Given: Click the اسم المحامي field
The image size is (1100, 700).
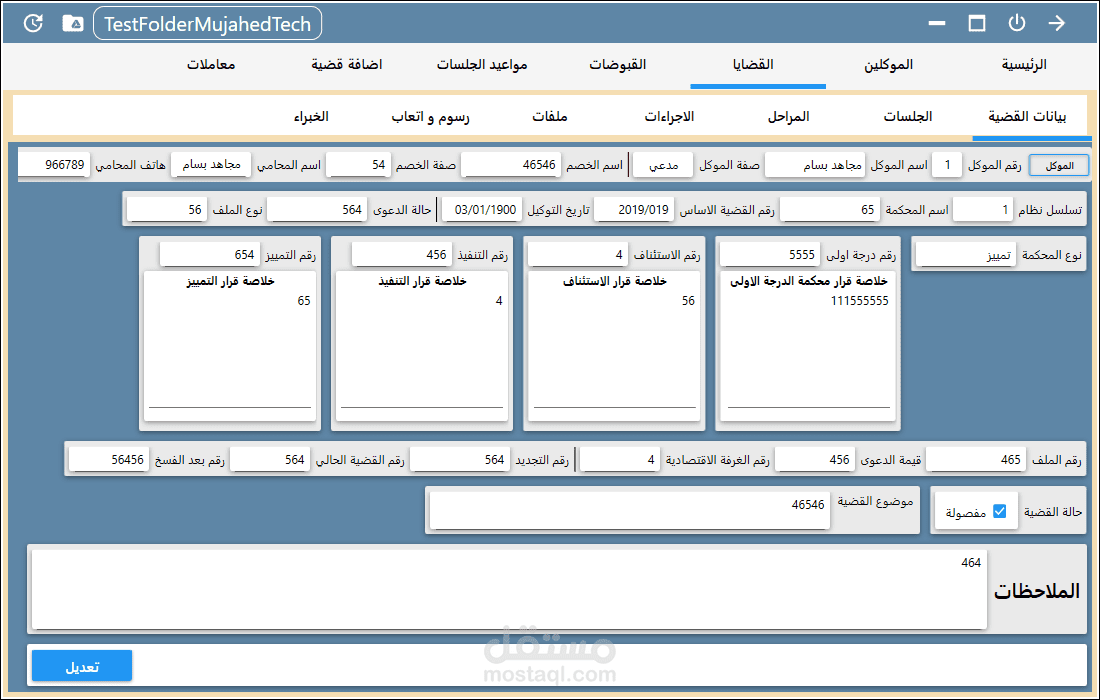Looking at the screenshot, I should click(211, 165).
